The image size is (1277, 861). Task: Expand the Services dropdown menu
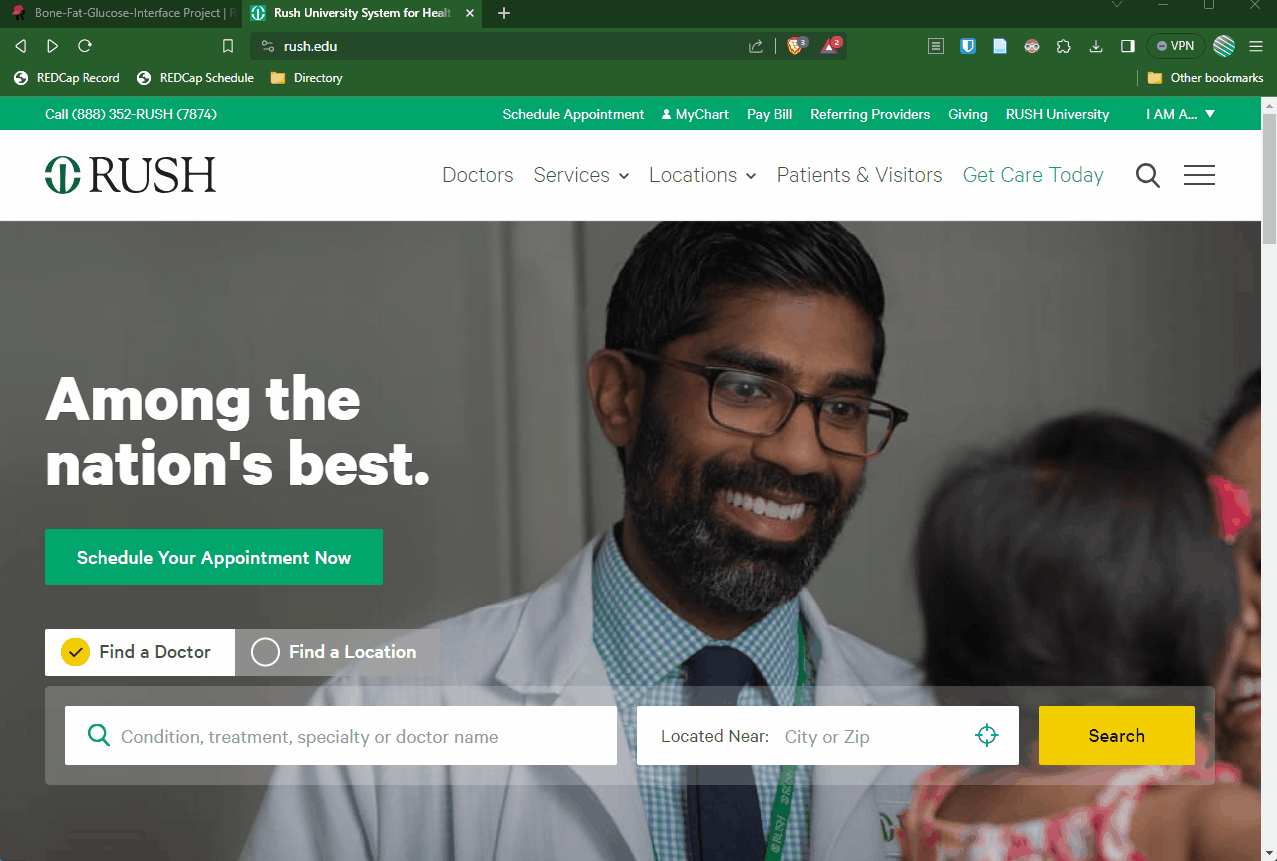pos(581,175)
